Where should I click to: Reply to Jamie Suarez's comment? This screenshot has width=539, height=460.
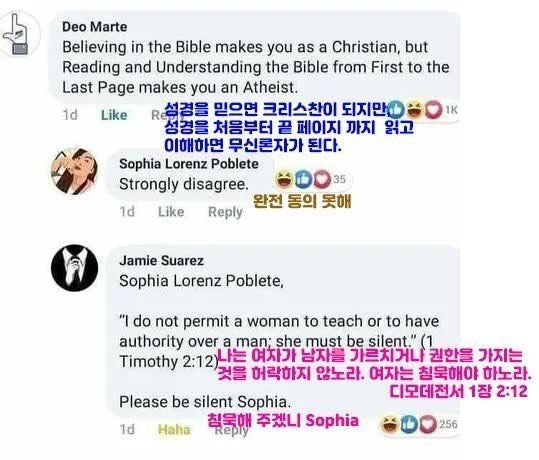pyautogui.click(x=231, y=430)
